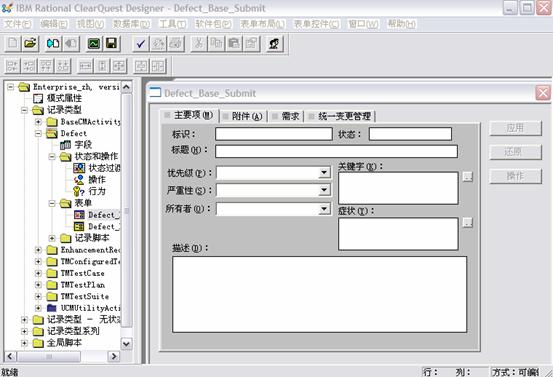Image resolution: width=553 pixels, height=377 pixels.
Task: Click inside the 描述 text area
Action: (320, 294)
